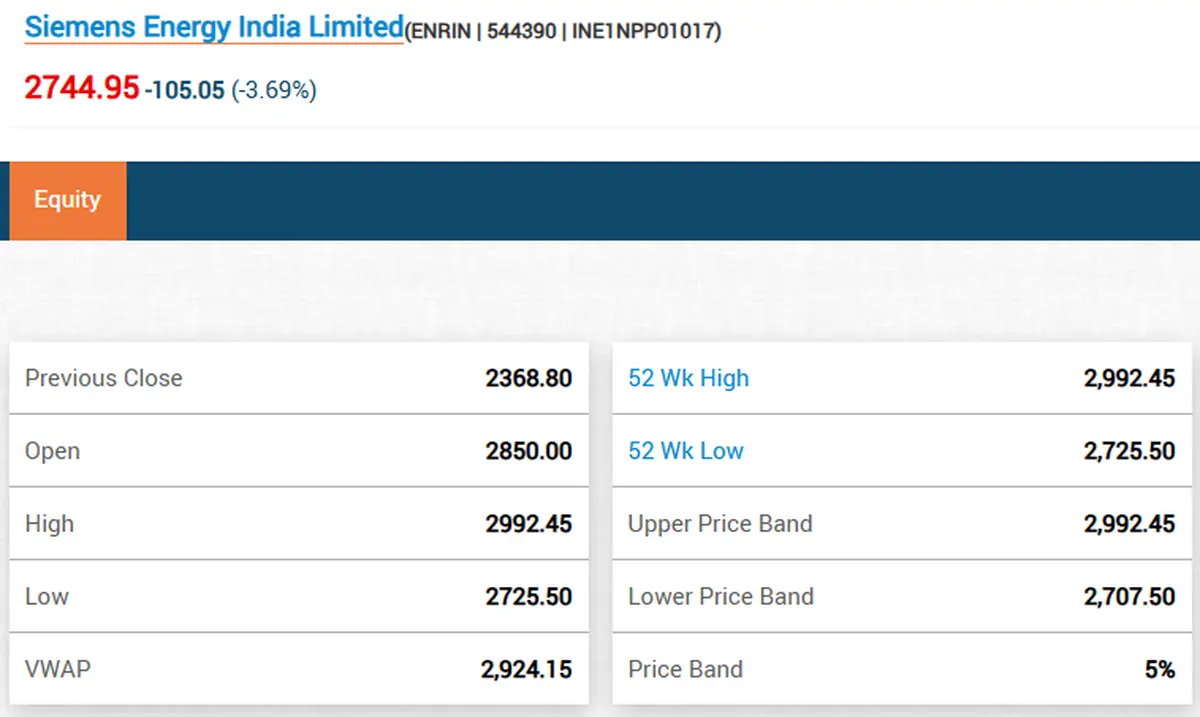Click the current price 2744.95
The height and width of the screenshot is (717, 1200).
(x=82, y=88)
